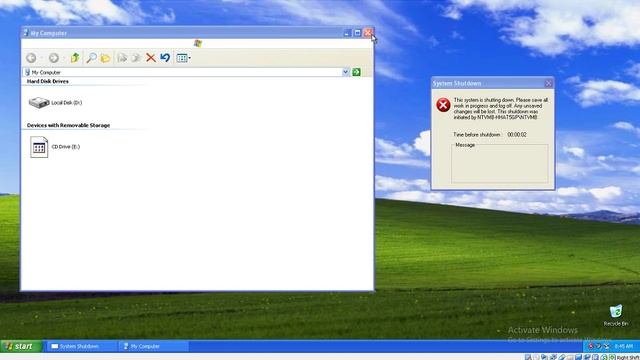Image resolution: width=640 pixels, height=360 pixels.
Task: Click the blue Undo arrow icon
Action: [x=165, y=58]
